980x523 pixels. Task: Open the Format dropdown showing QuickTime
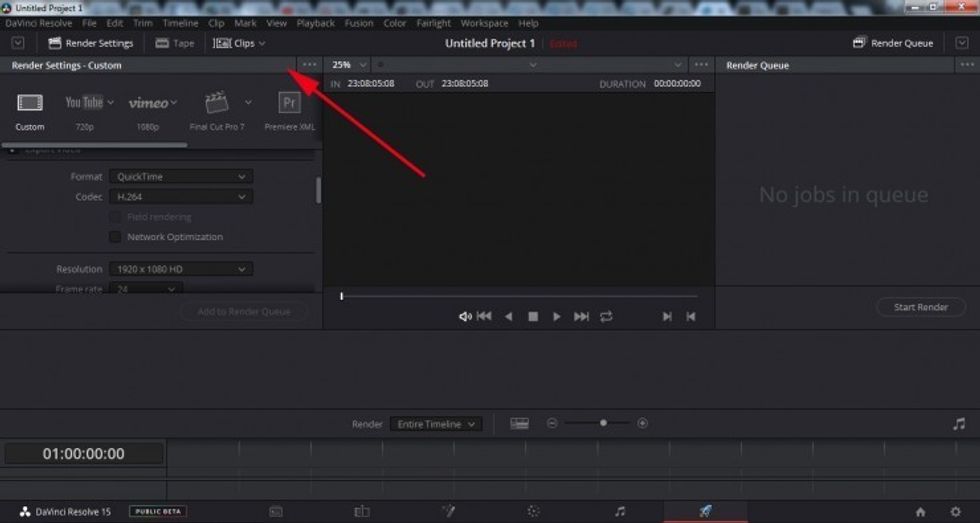(181, 177)
